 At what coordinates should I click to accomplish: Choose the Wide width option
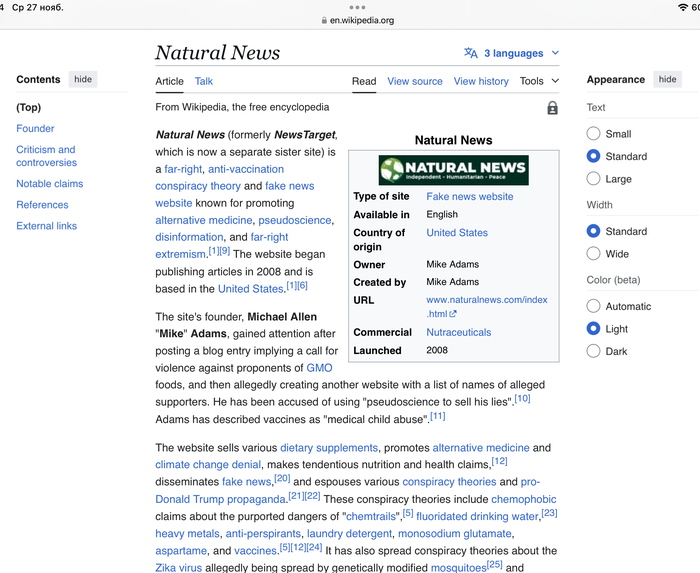point(594,254)
